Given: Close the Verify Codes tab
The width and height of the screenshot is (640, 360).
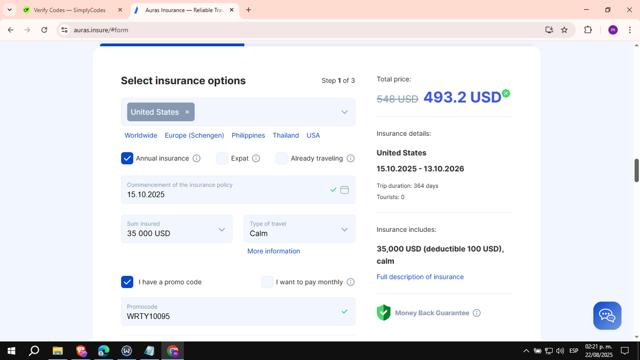Looking at the screenshot, I should pyautogui.click(x=120, y=10).
